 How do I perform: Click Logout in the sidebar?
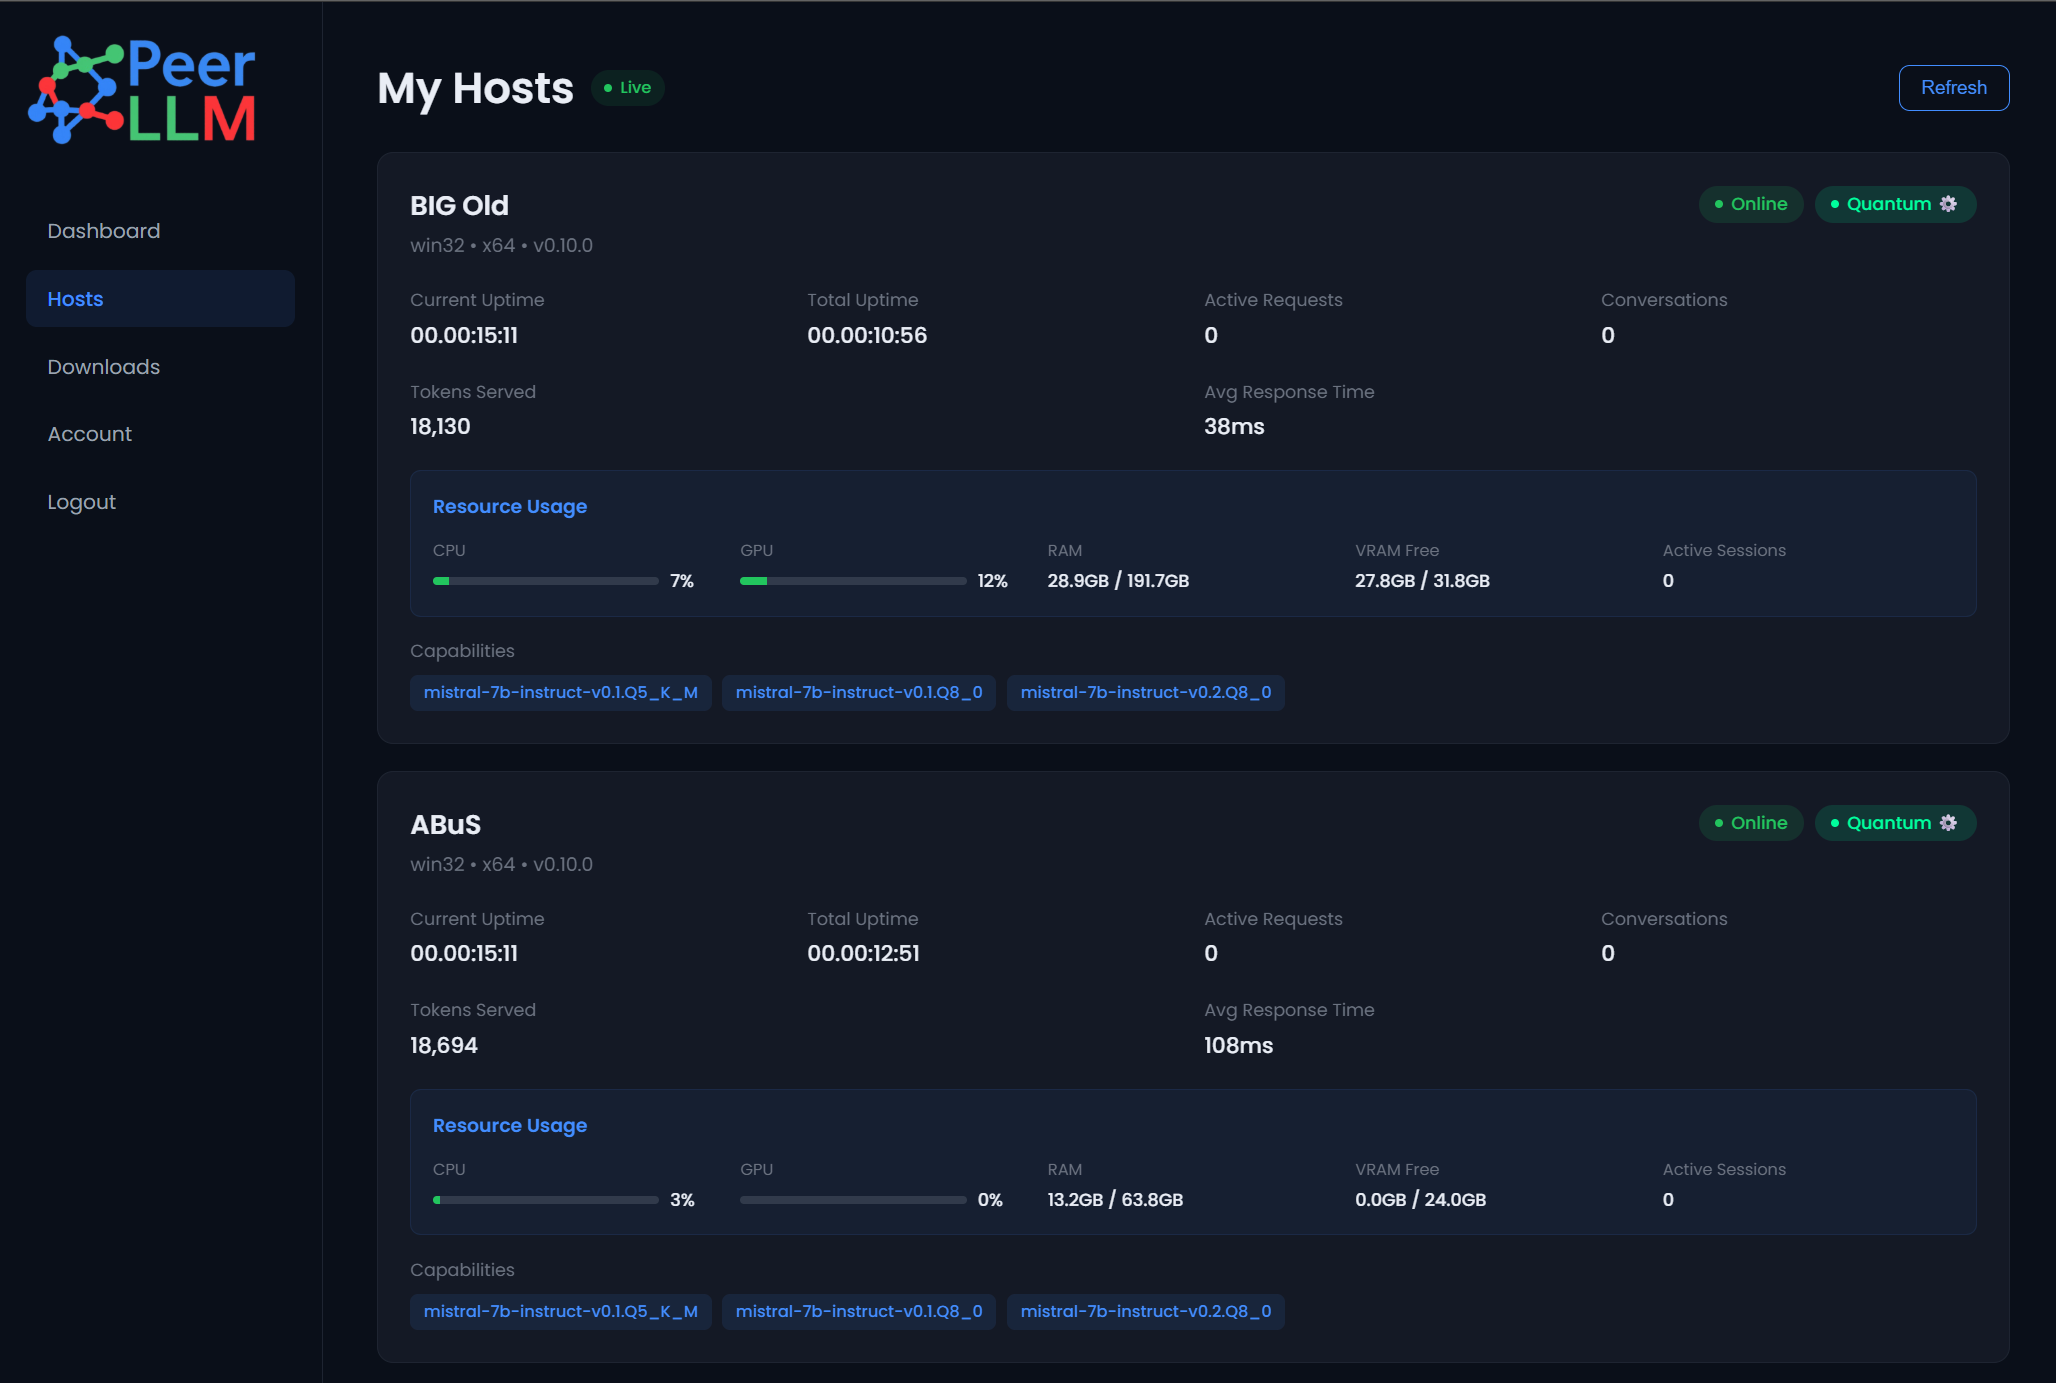coord(82,502)
